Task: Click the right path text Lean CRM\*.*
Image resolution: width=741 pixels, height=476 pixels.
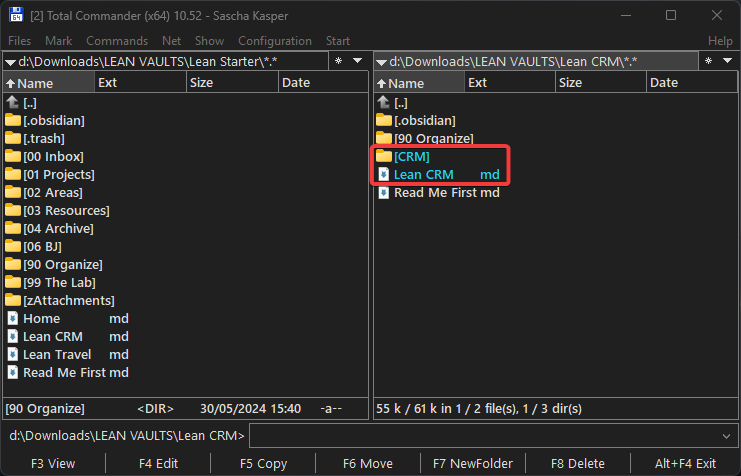Action: (599, 61)
